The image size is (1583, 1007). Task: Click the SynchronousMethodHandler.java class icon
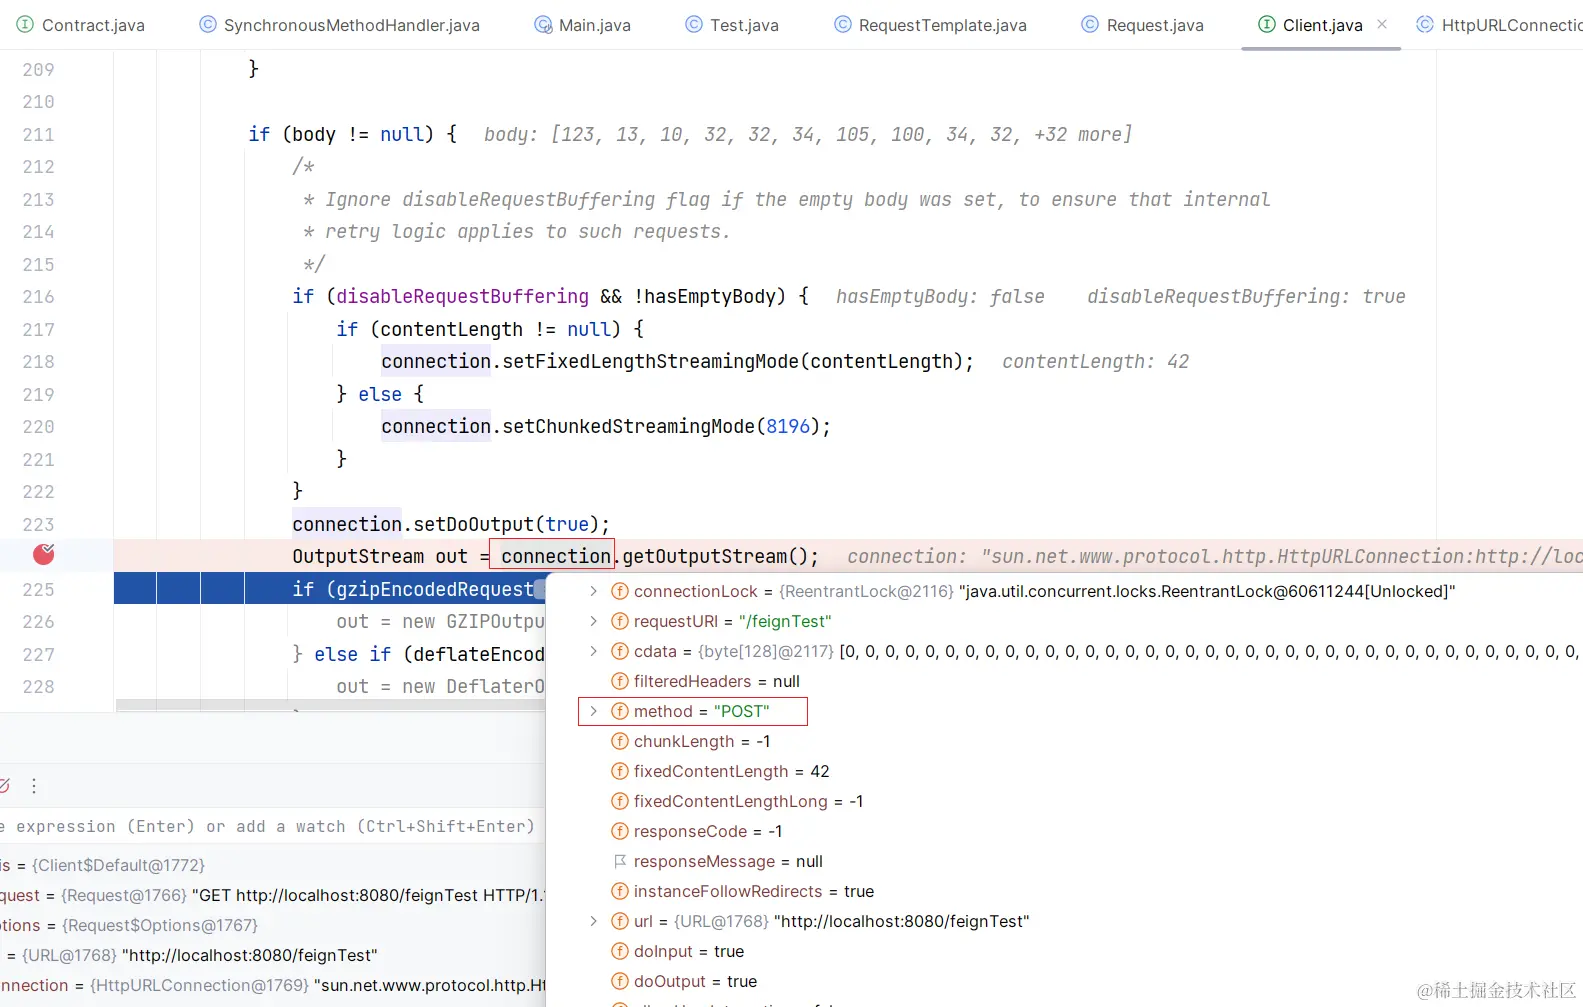(207, 24)
